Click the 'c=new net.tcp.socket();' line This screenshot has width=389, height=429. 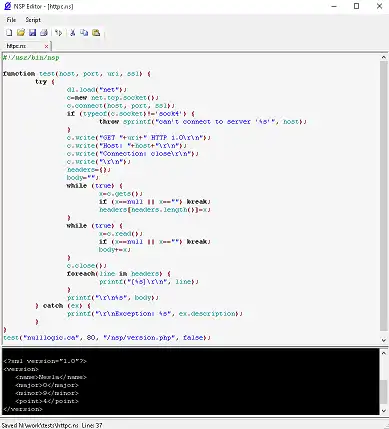pos(113,98)
